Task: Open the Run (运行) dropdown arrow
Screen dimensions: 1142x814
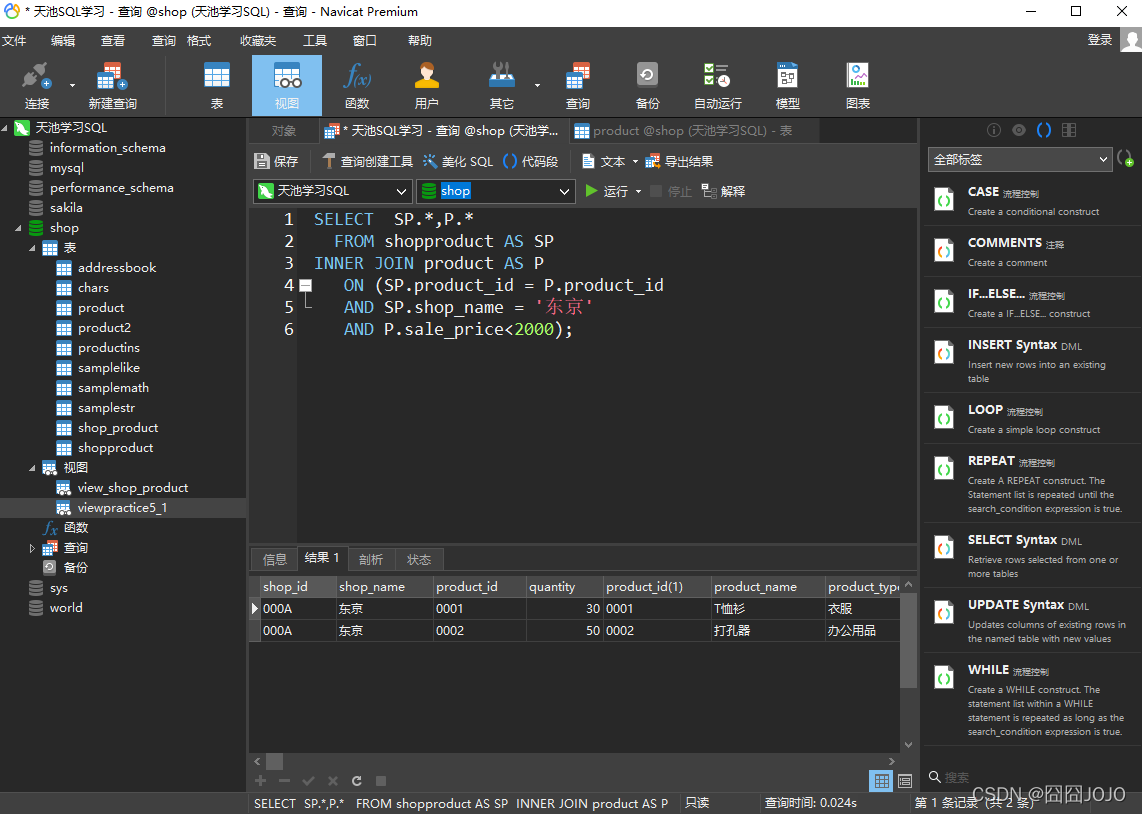Action: click(639, 191)
